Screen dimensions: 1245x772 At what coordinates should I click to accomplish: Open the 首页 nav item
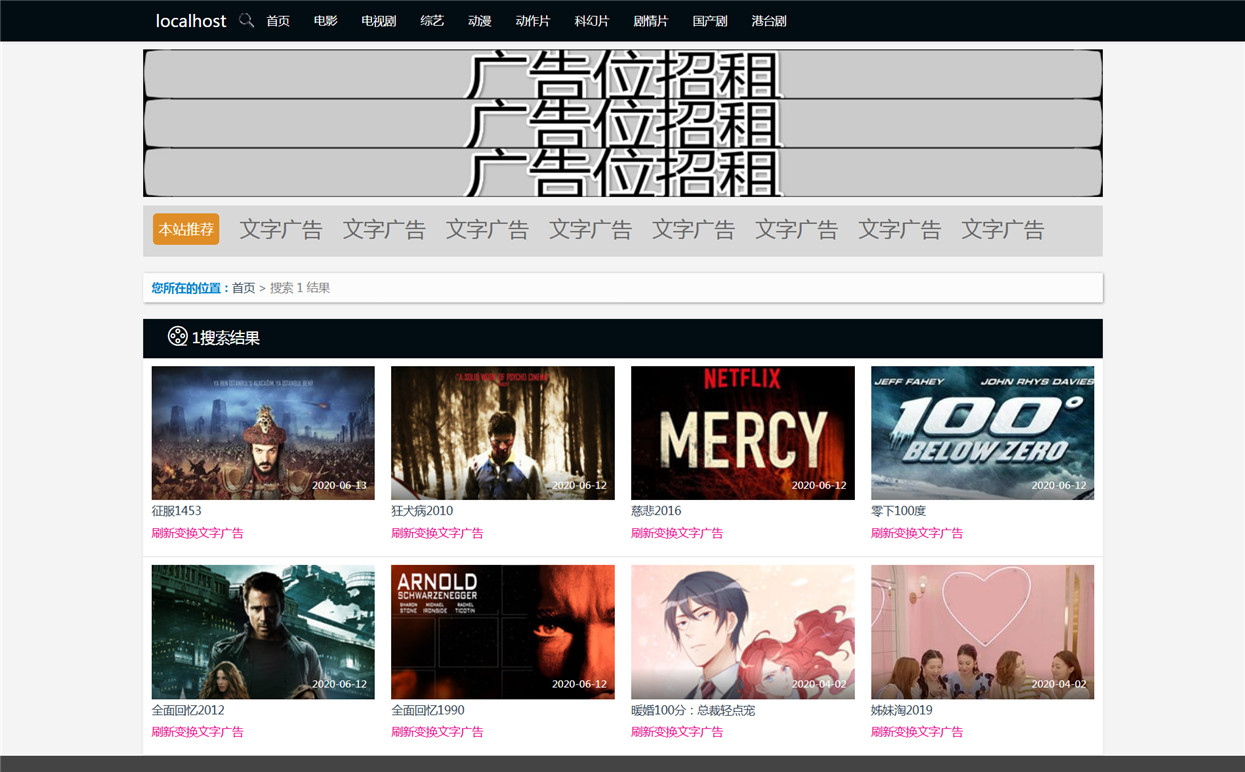(x=278, y=20)
